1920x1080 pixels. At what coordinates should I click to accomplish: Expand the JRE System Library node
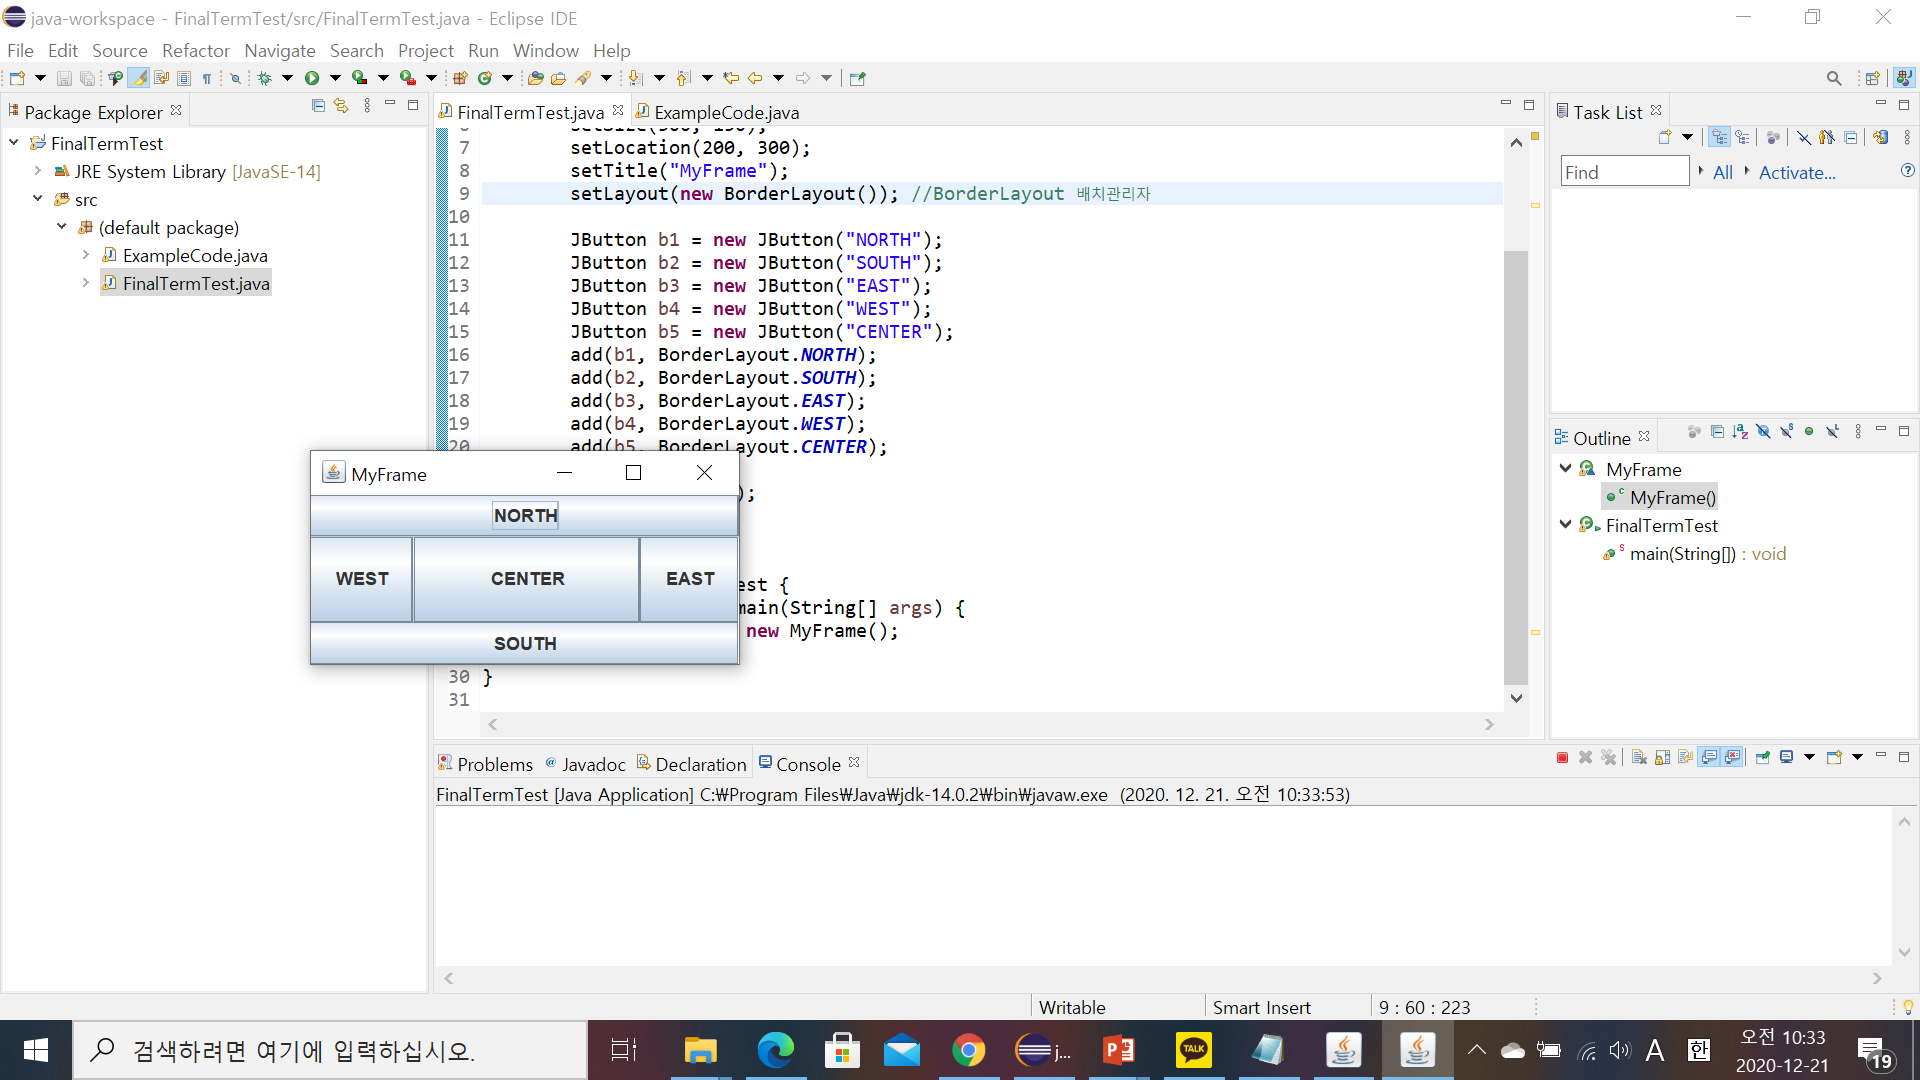pyautogui.click(x=38, y=171)
